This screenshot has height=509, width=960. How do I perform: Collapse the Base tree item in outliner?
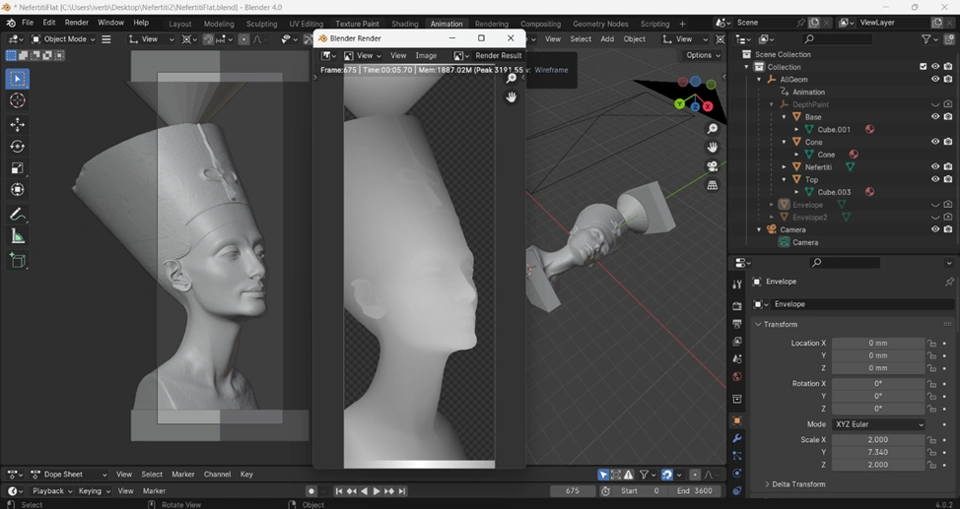click(x=784, y=117)
